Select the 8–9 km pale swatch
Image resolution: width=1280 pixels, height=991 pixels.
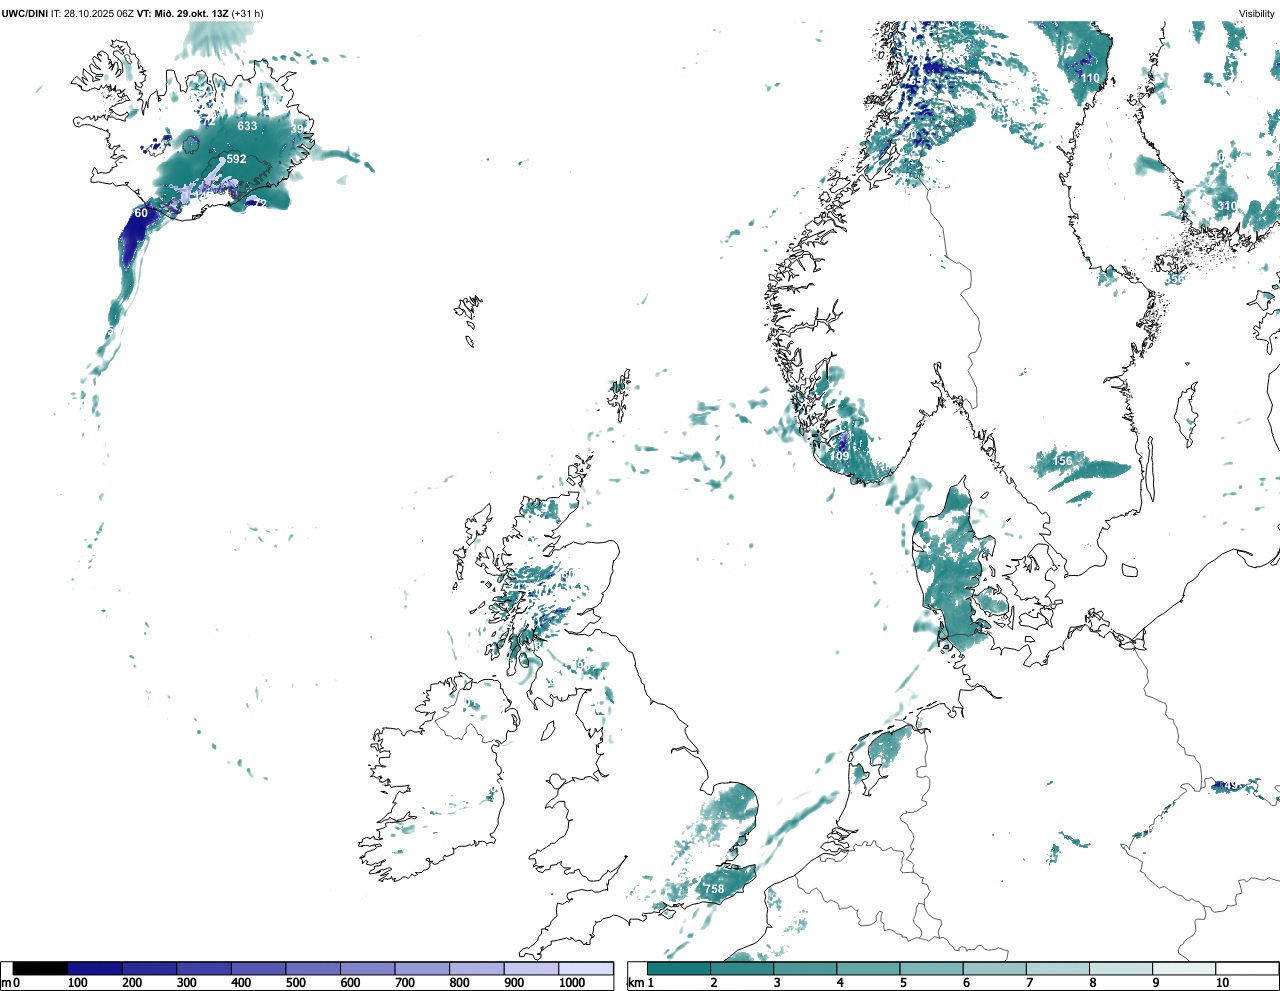coord(1120,969)
